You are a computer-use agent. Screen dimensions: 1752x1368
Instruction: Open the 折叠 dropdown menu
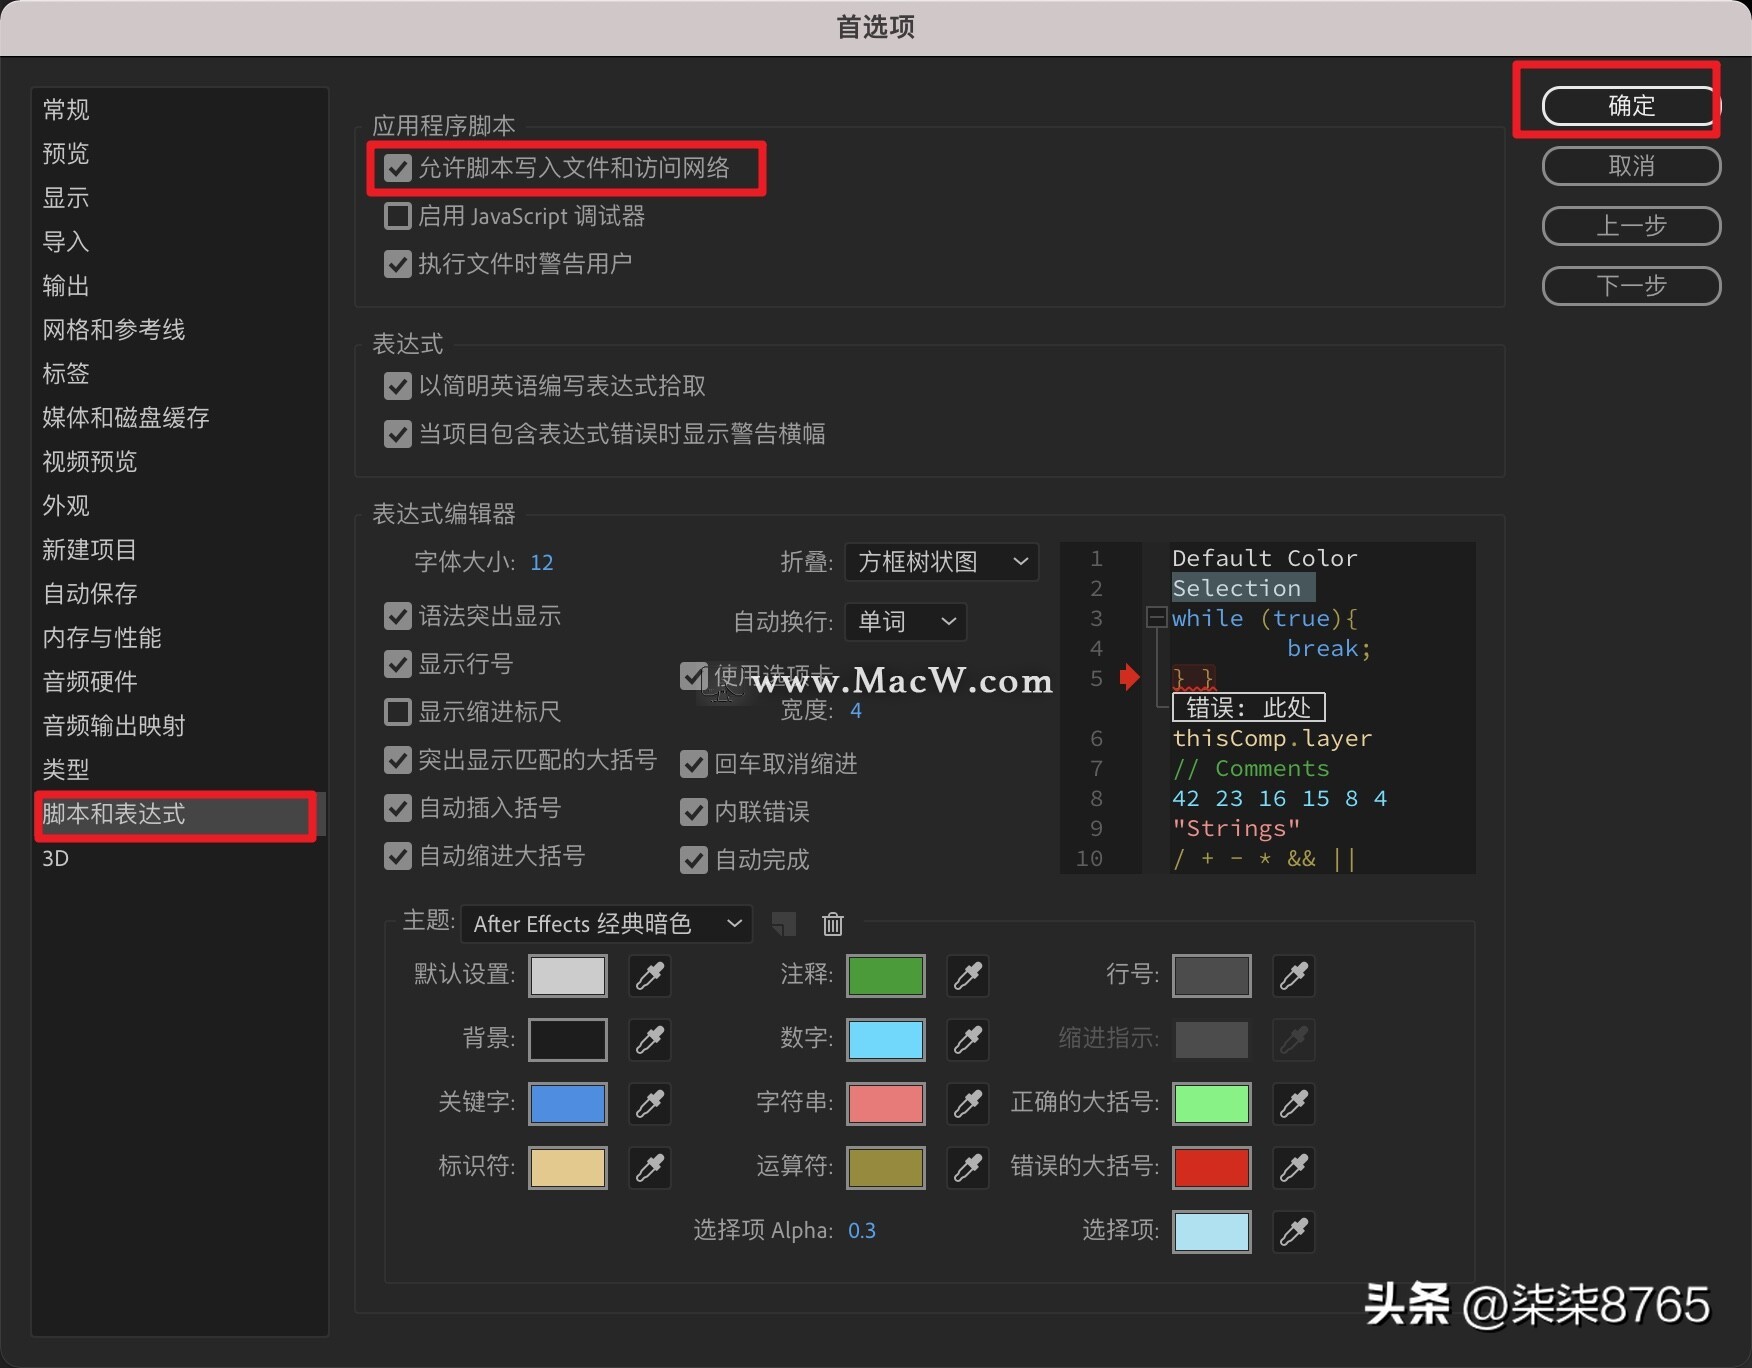pyautogui.click(x=941, y=562)
